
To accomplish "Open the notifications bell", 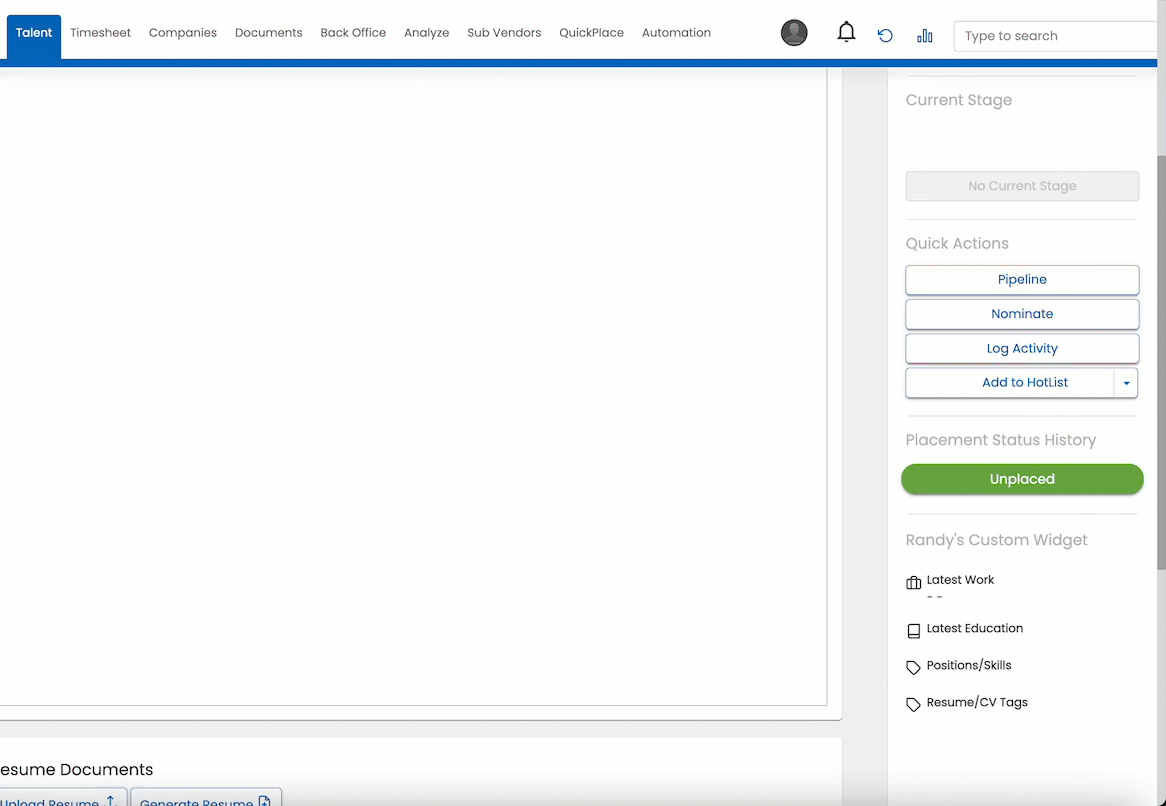I will pyautogui.click(x=846, y=32).
